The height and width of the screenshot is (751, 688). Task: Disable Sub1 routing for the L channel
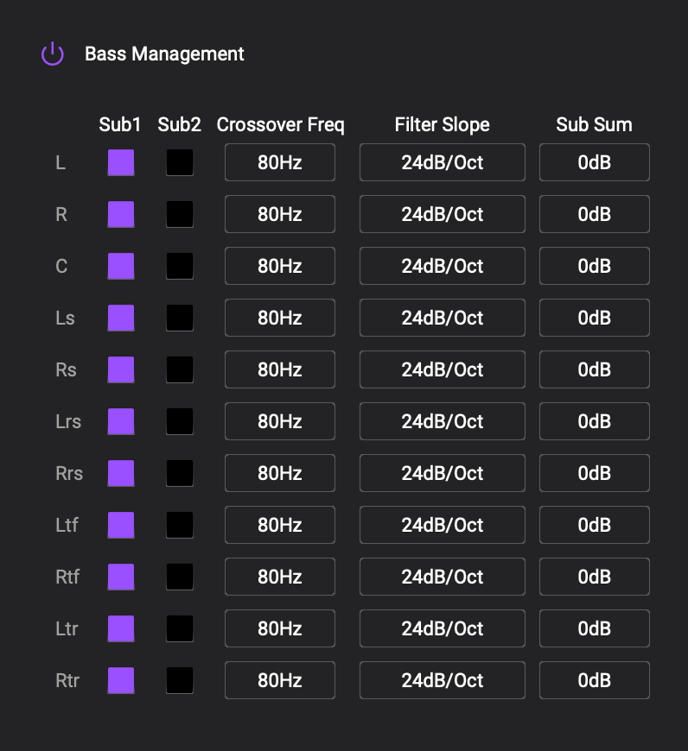121,162
